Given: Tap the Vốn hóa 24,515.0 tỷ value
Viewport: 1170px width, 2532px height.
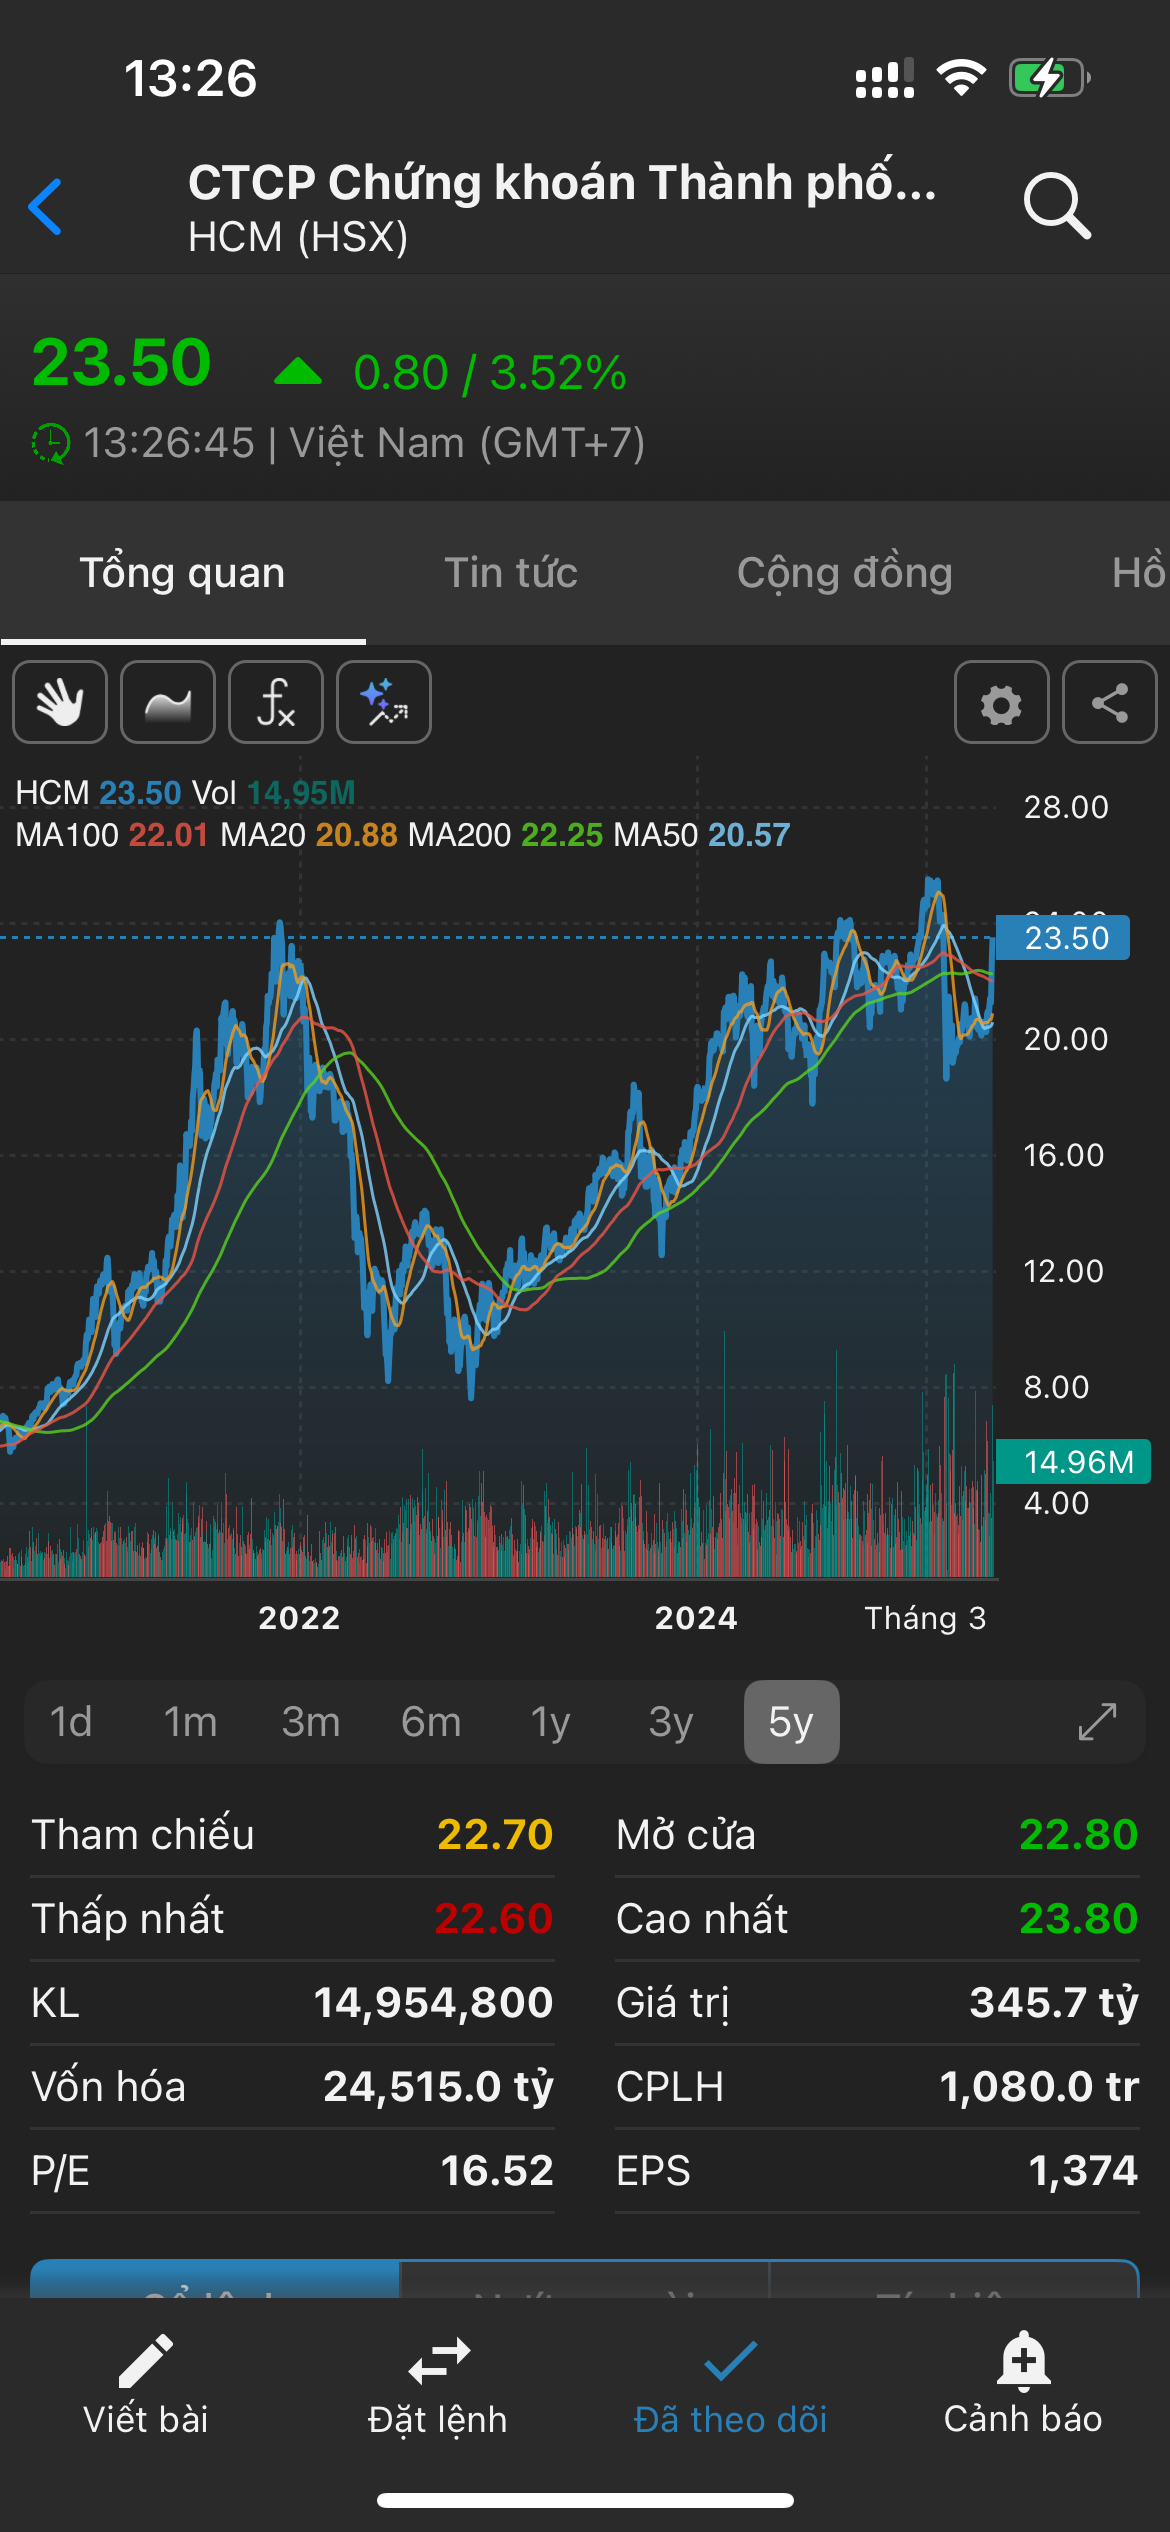Looking at the screenshot, I should click(438, 2087).
